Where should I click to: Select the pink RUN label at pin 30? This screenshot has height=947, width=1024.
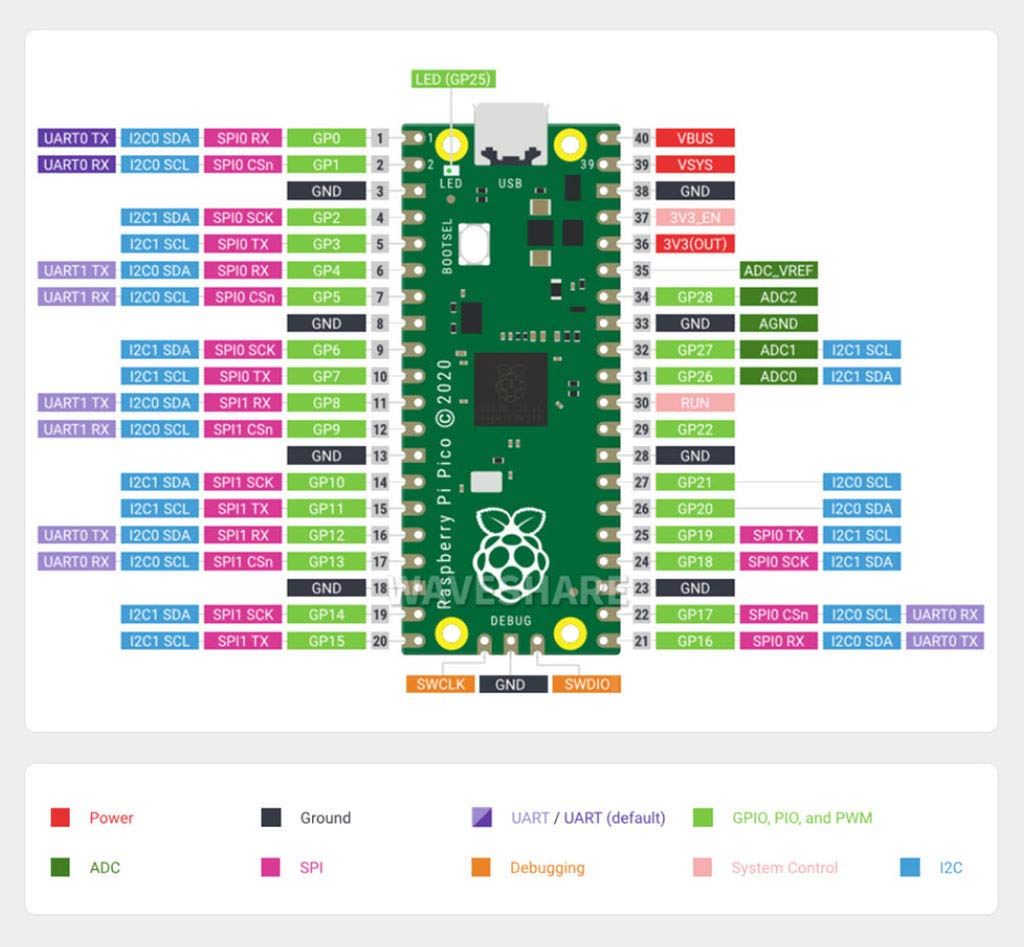695,403
